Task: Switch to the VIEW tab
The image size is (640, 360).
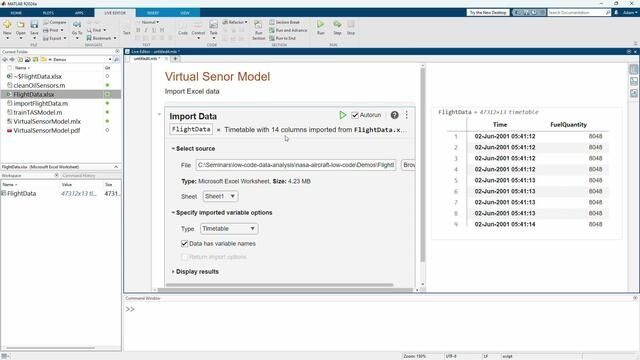Action: tap(185, 13)
